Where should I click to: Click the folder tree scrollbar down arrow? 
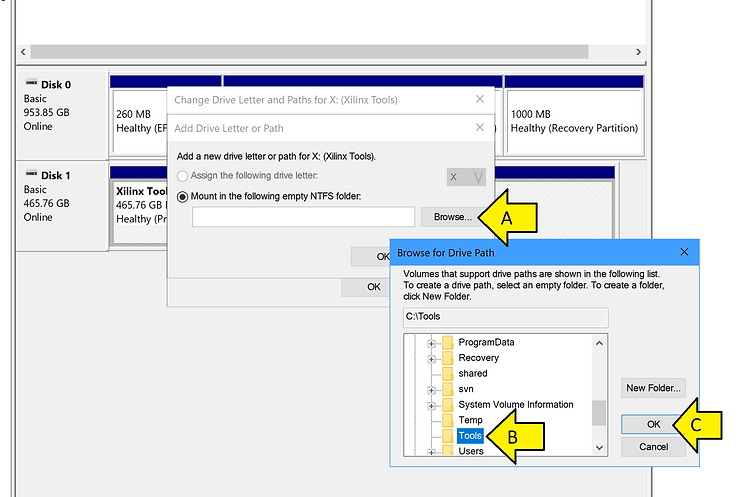tap(599, 446)
